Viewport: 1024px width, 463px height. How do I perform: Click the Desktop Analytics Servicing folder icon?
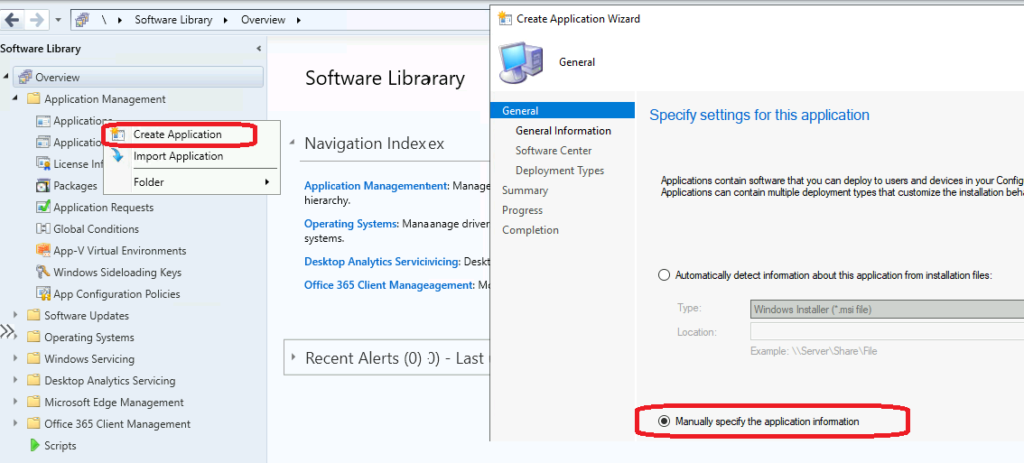pyautogui.click(x=34, y=380)
